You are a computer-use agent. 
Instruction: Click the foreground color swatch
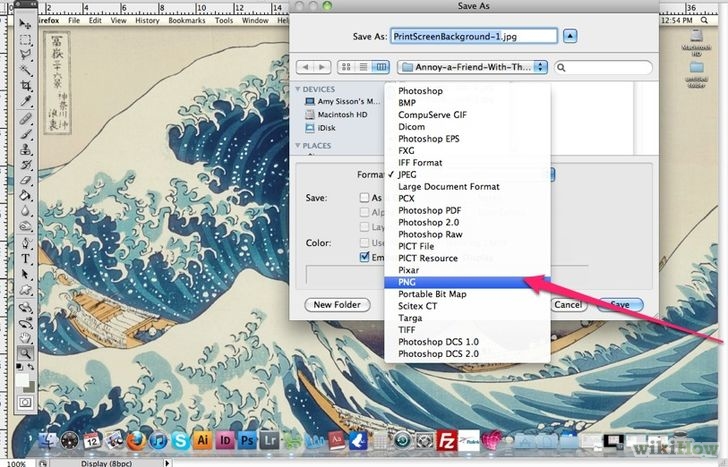[22, 380]
